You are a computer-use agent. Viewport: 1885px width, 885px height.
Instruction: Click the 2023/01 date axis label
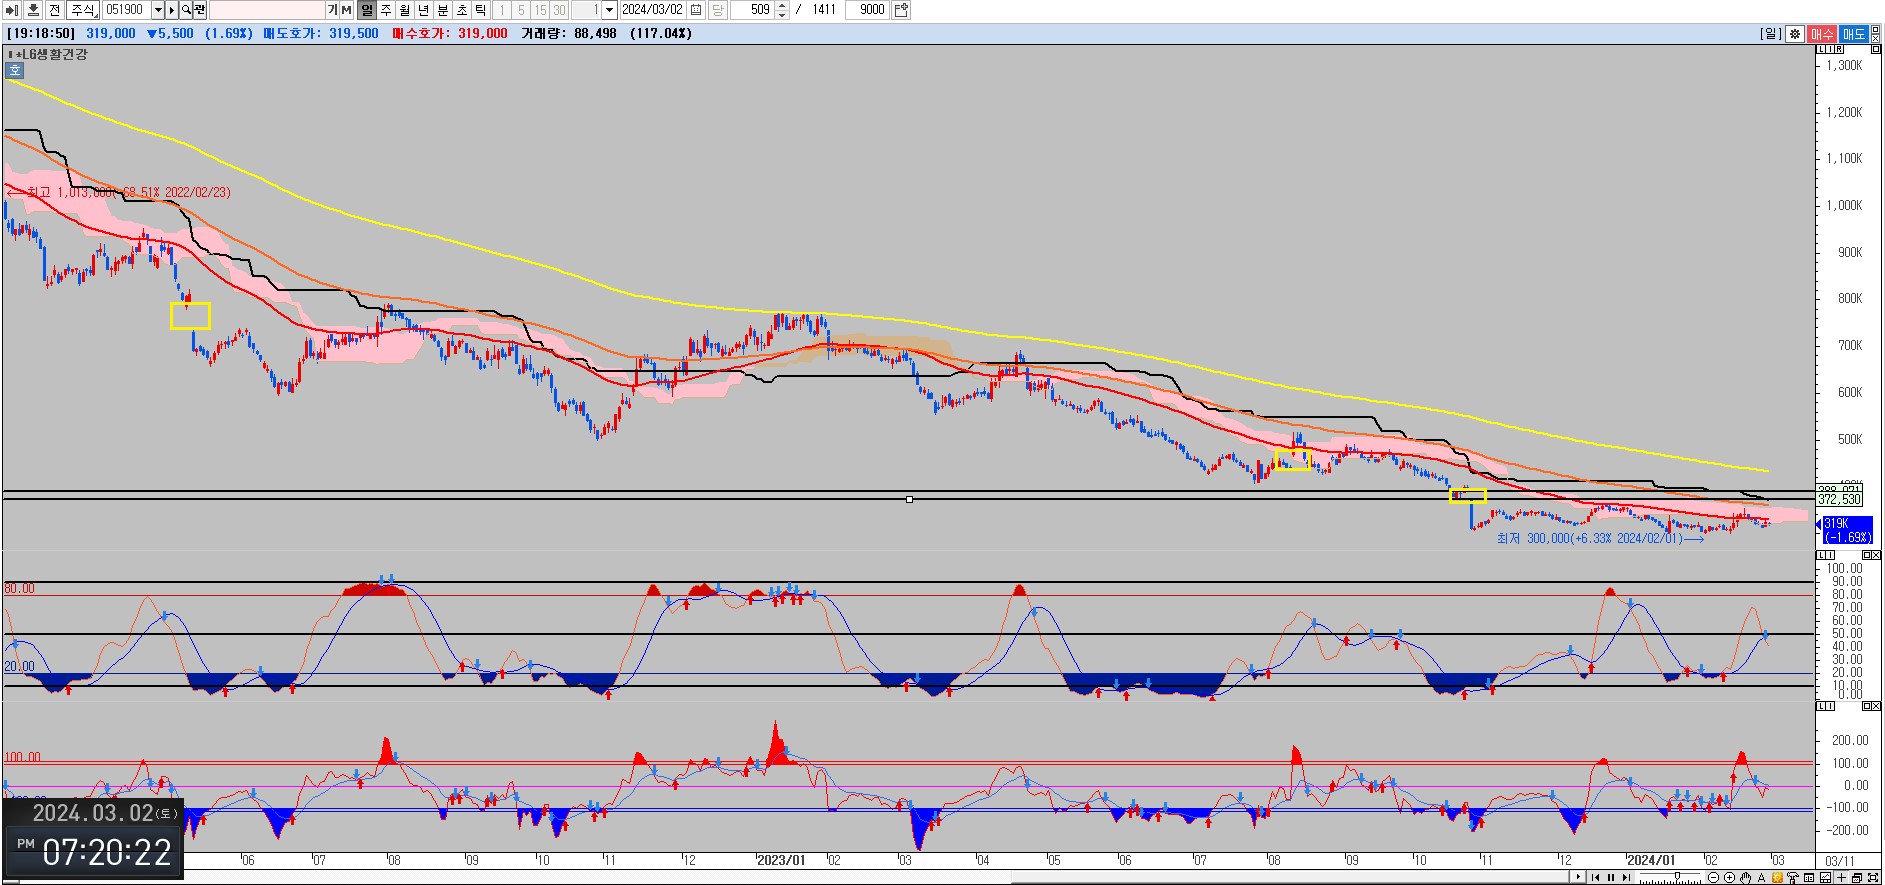[x=781, y=860]
